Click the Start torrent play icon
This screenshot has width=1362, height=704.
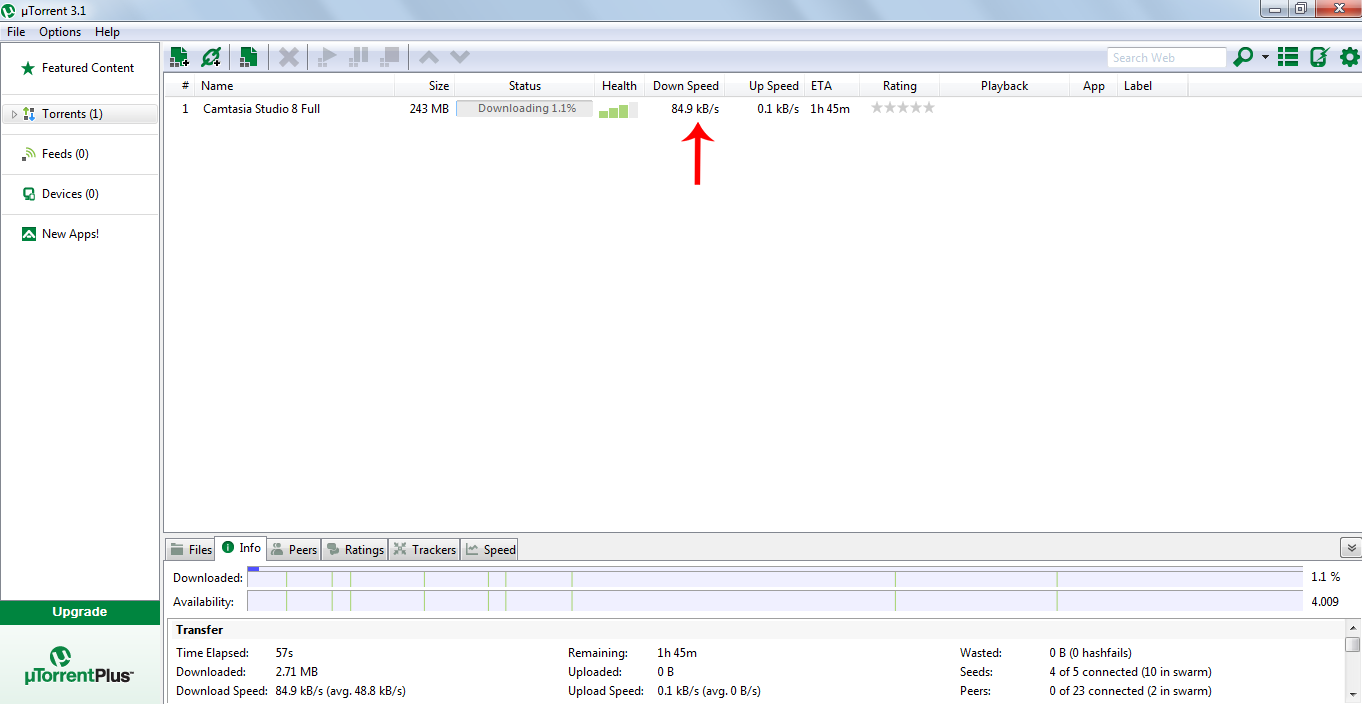(x=326, y=57)
